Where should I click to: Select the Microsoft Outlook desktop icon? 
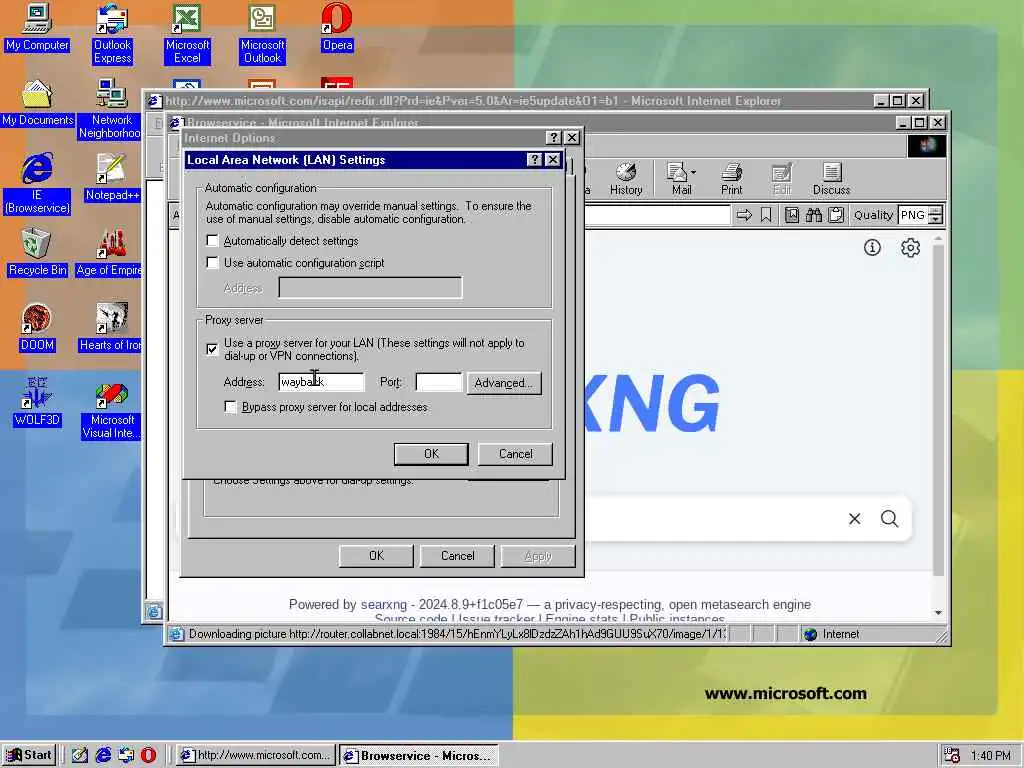pos(262,34)
